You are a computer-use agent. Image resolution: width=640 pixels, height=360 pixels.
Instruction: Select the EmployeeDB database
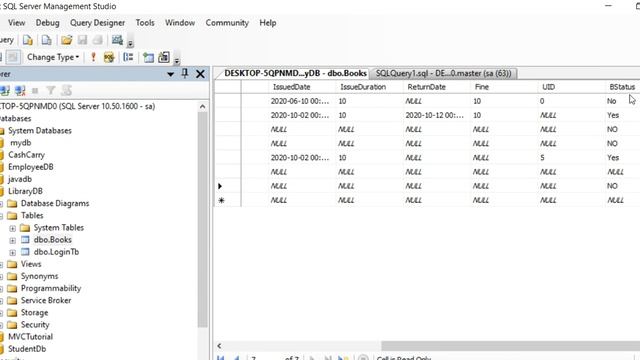pos(31,167)
